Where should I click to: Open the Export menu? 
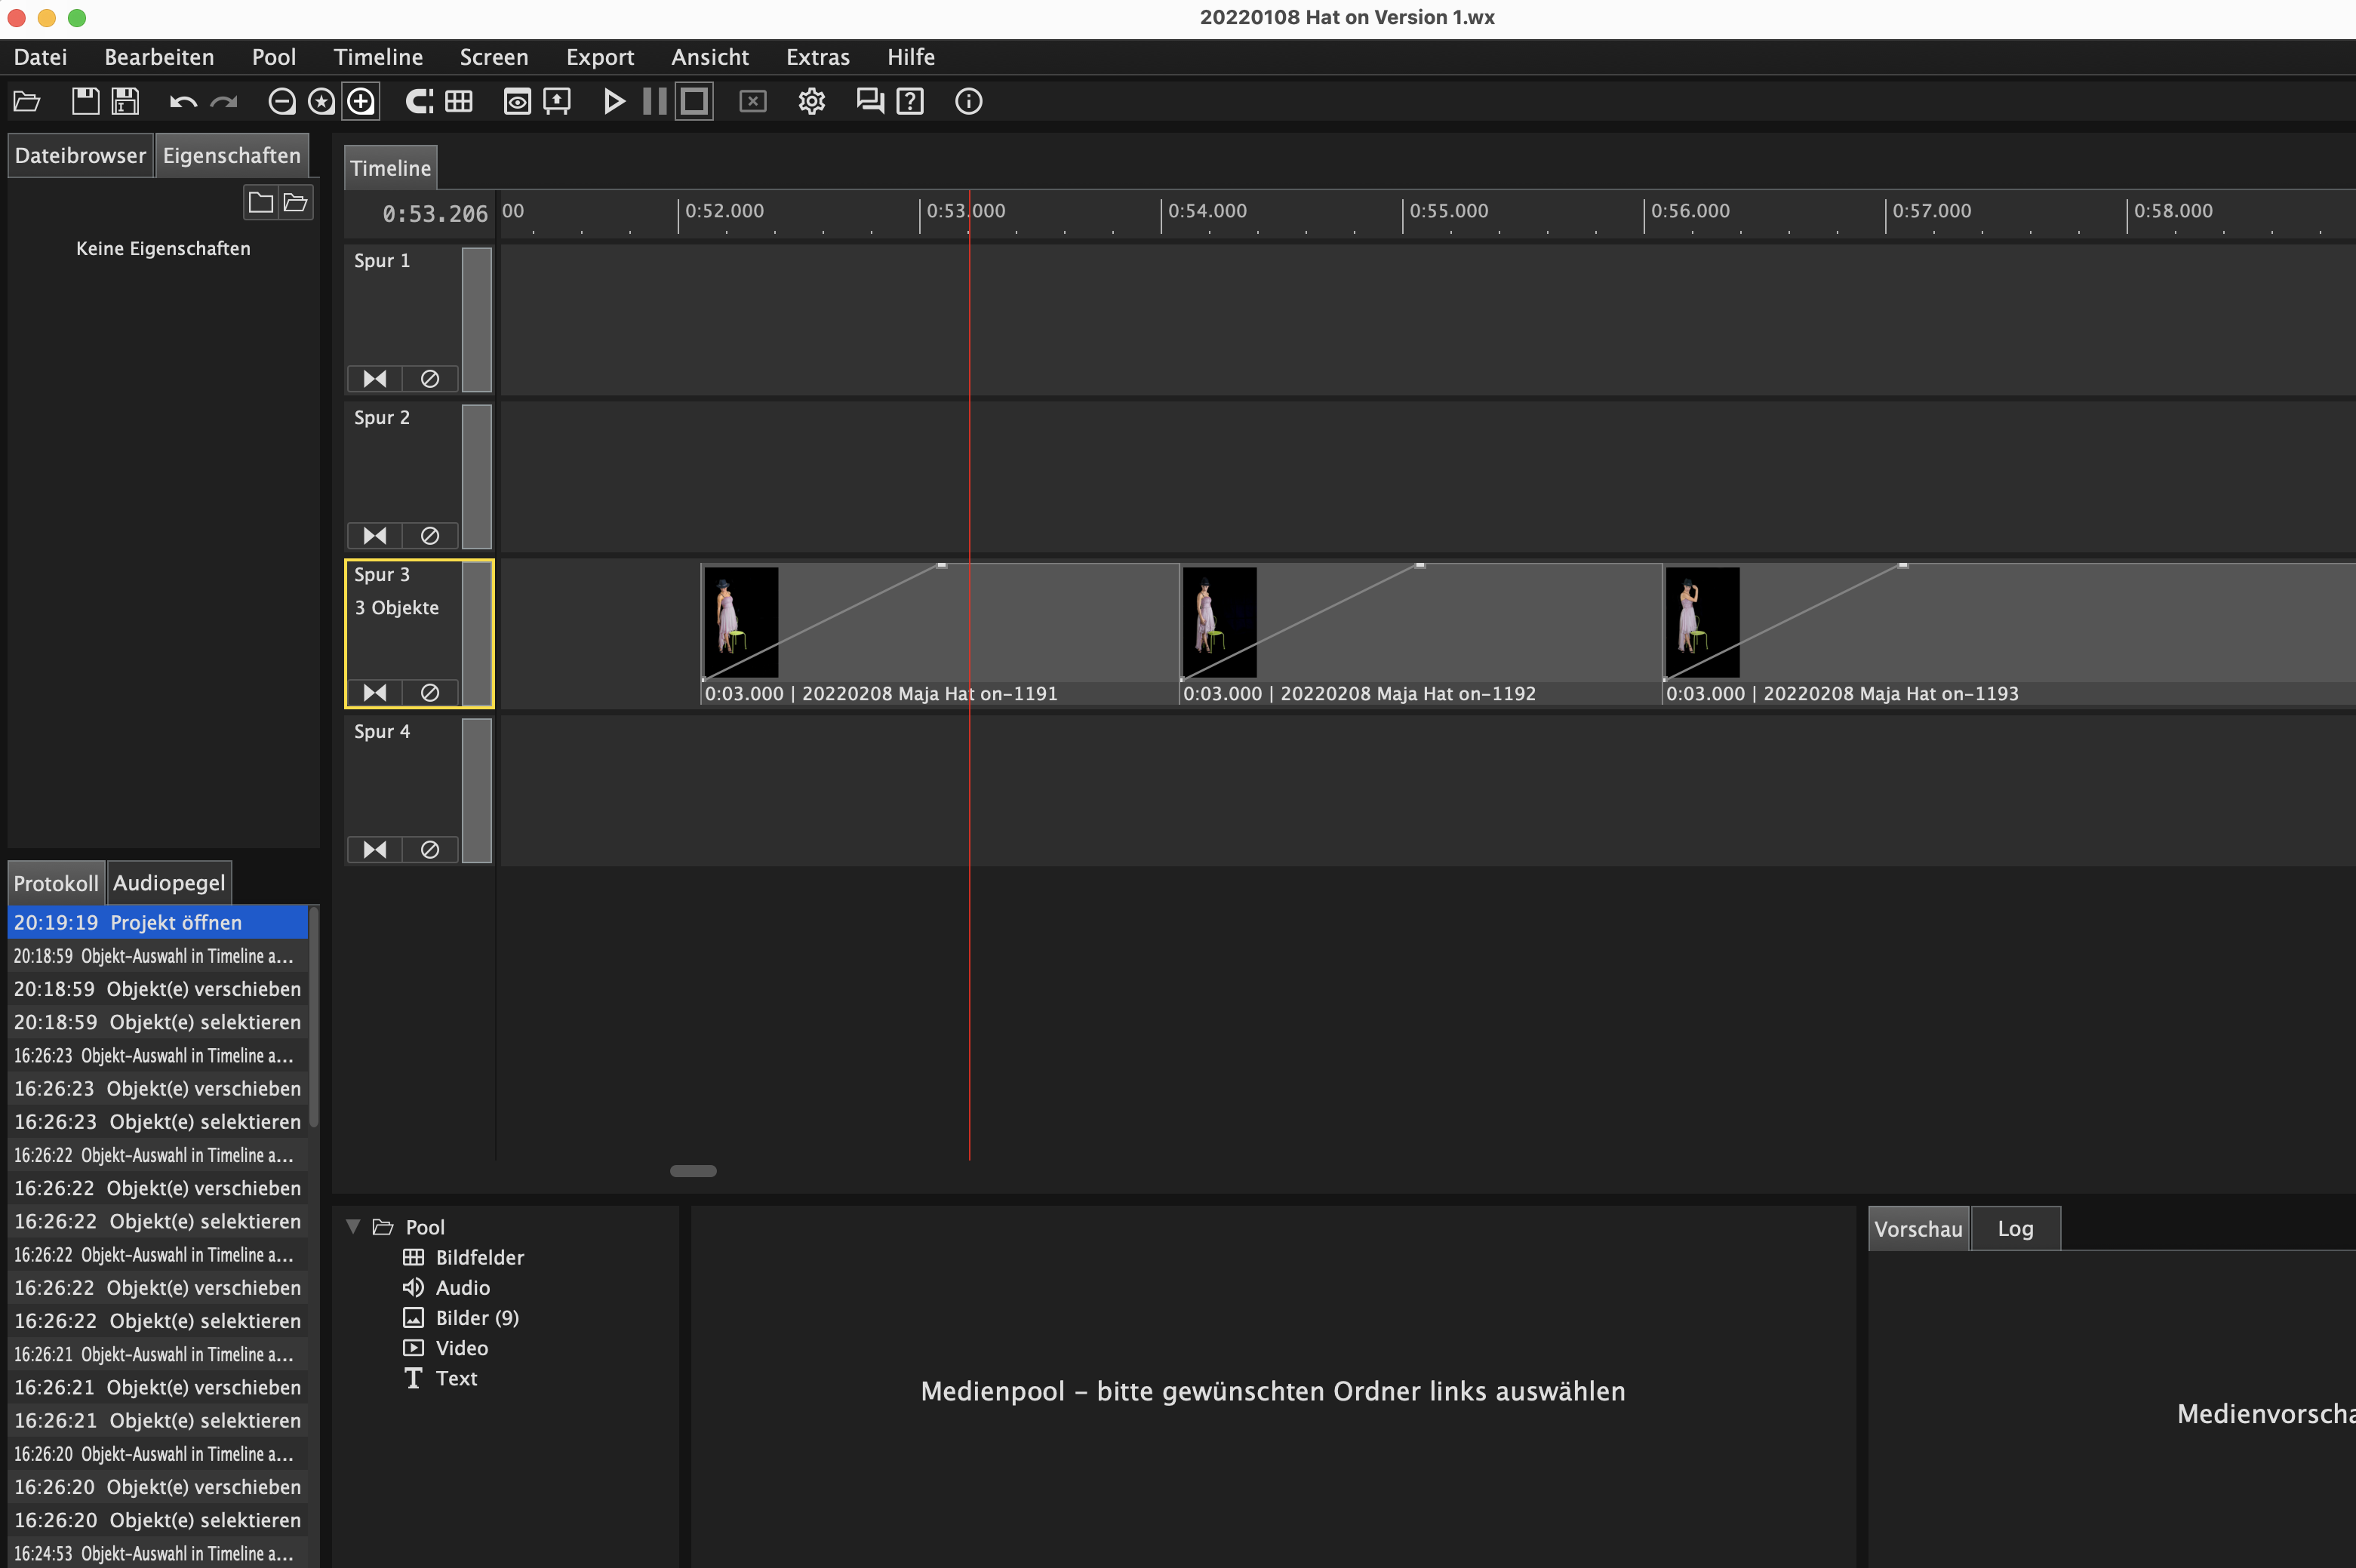(599, 57)
